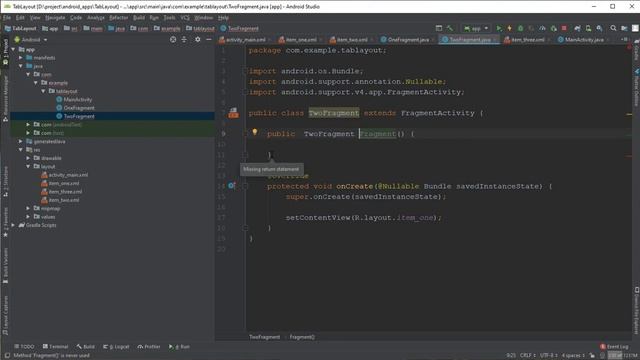Click Collapse All icon in Project panel
The height and width of the screenshot is (360, 640).
click(x=184, y=40)
